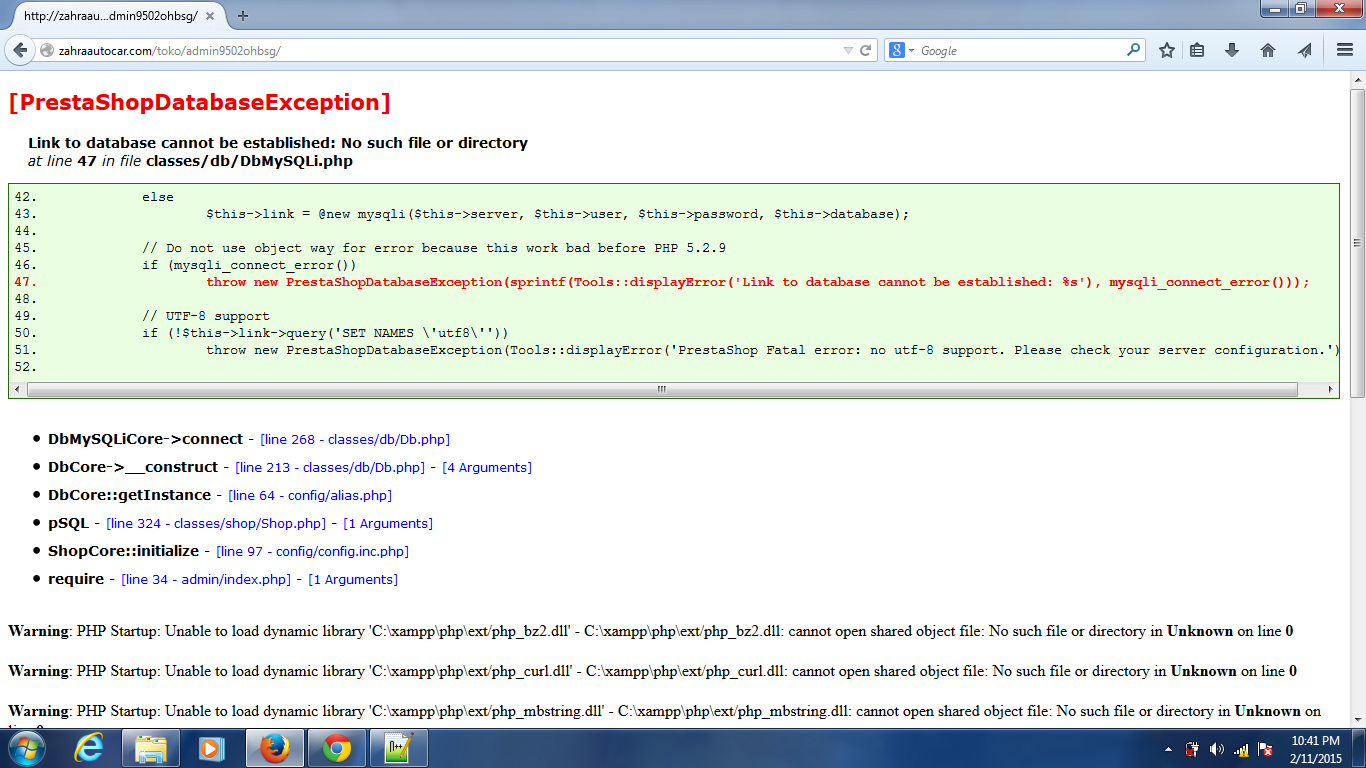The width and height of the screenshot is (1366, 768).
Task: Open the Firefox hamburger menu
Action: coord(1345,50)
